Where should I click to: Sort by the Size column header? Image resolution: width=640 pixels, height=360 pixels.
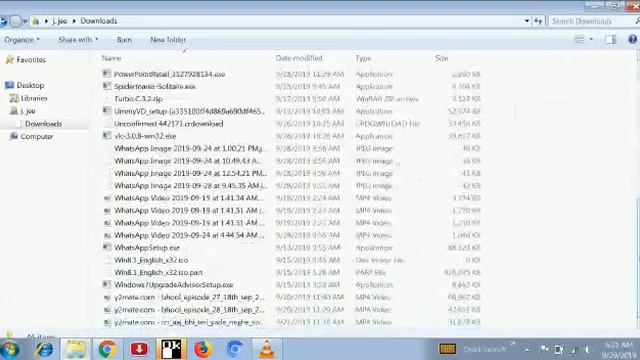tap(441, 58)
